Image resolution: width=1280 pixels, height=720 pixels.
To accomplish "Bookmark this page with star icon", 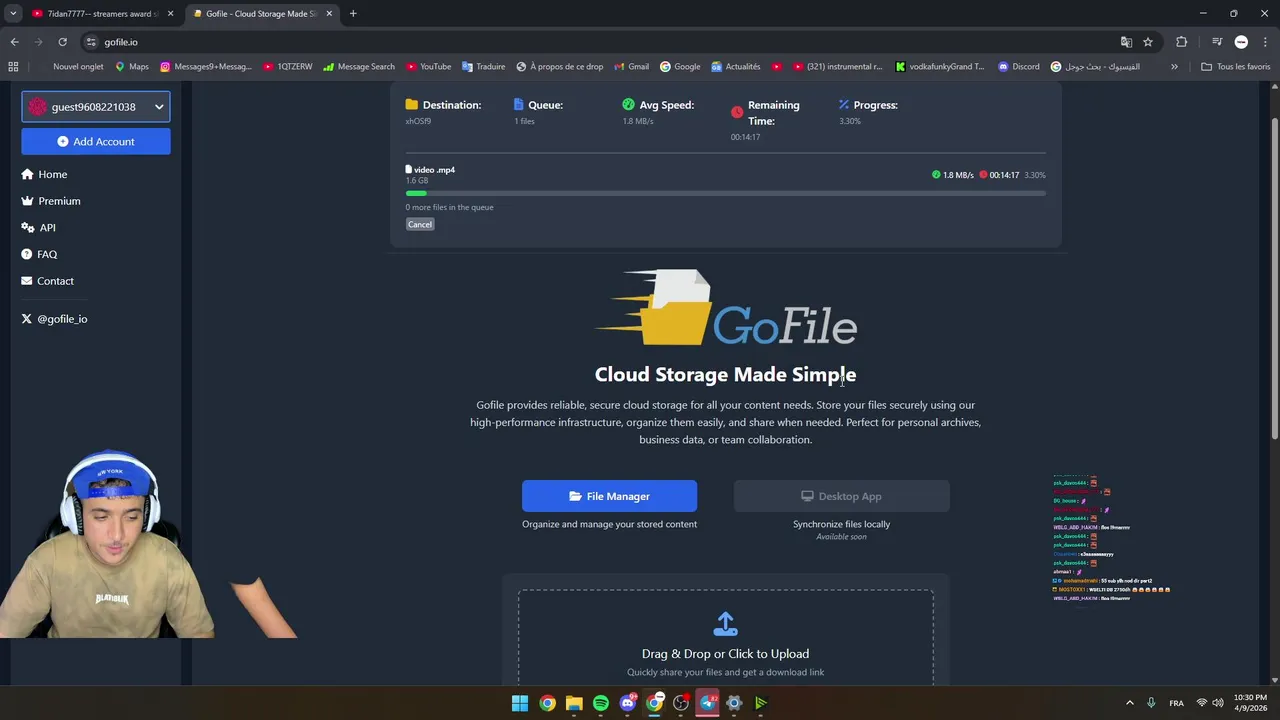I will click(x=1148, y=42).
